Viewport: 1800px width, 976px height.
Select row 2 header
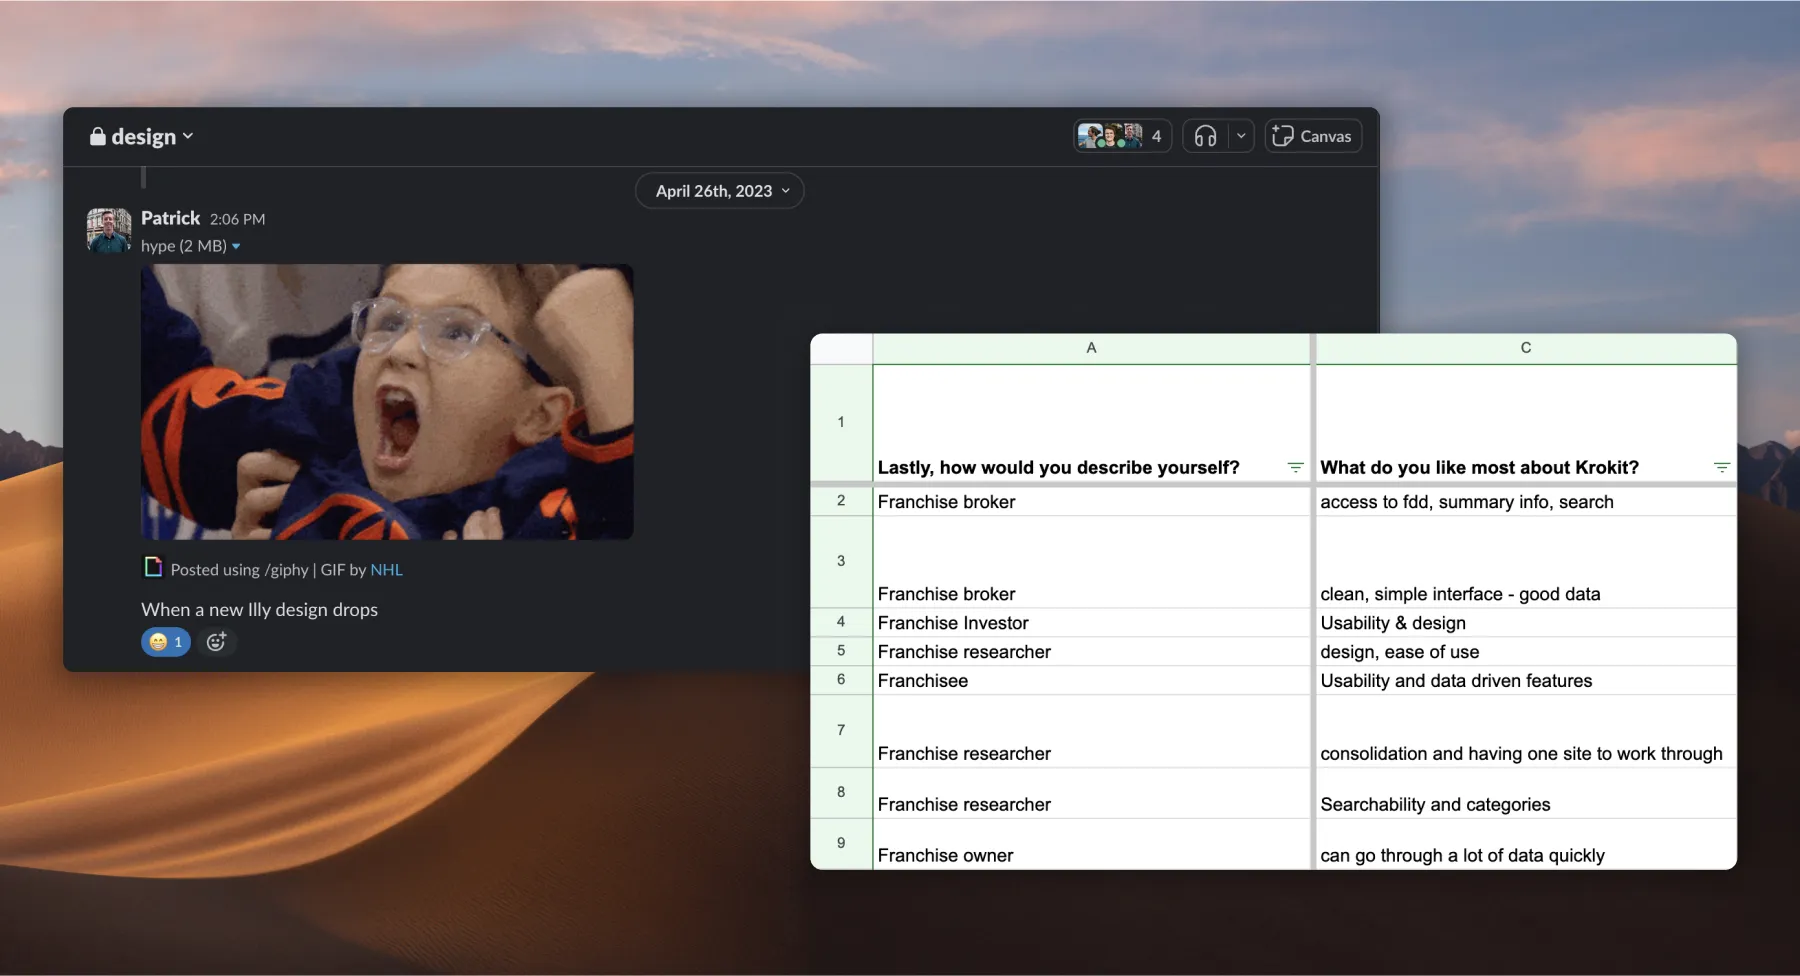[841, 500]
